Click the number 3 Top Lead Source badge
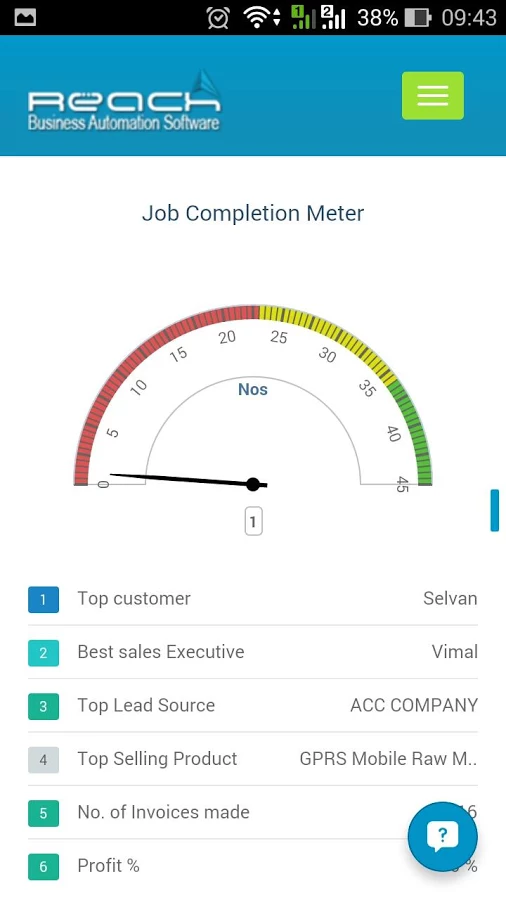506x900 pixels. coord(44,706)
